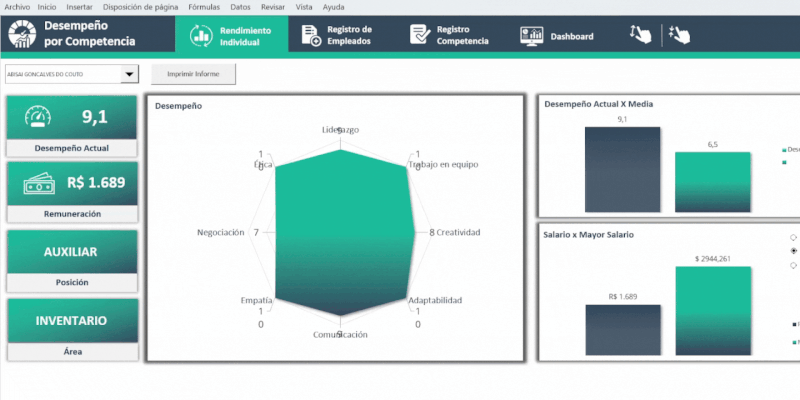Screen dimensions: 800x400
Task: Click the Rendimiento Individual chart icon
Action: 200,36
